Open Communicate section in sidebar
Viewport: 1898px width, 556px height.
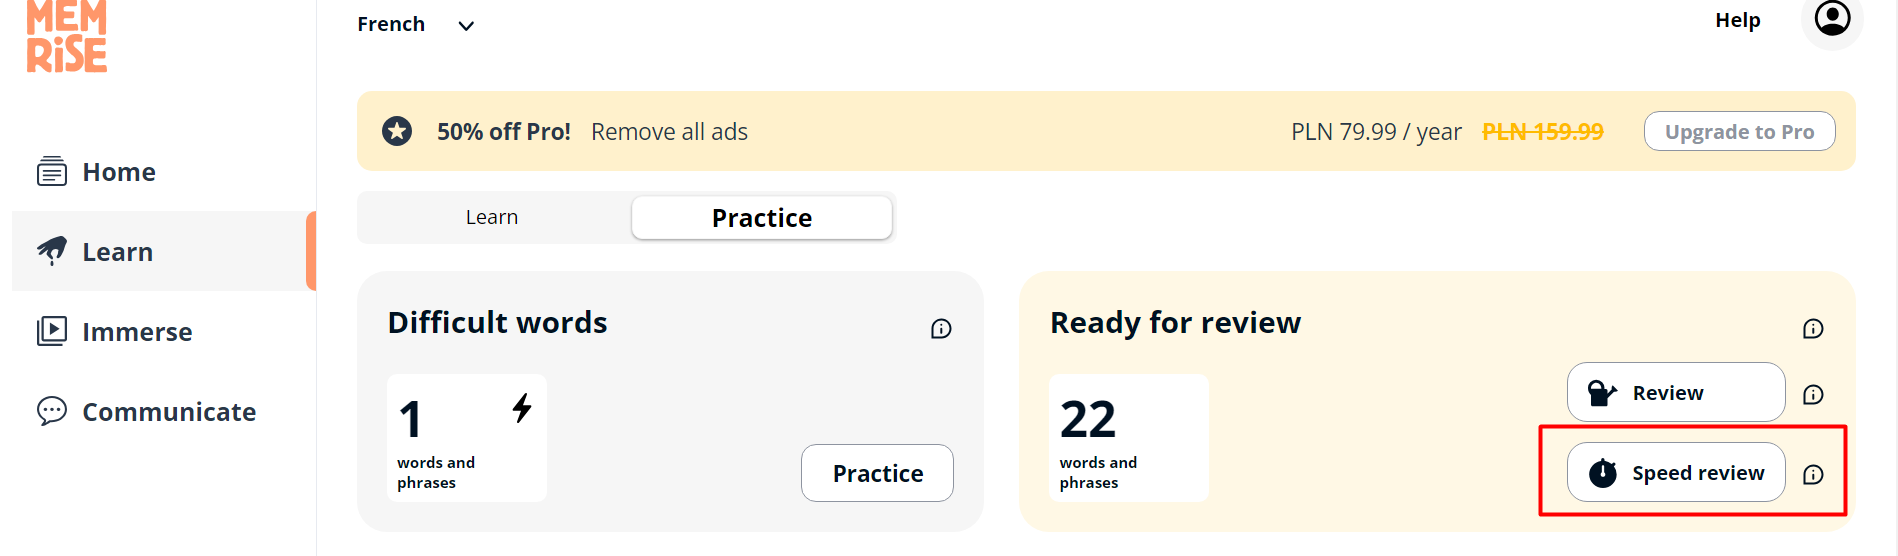coord(168,412)
